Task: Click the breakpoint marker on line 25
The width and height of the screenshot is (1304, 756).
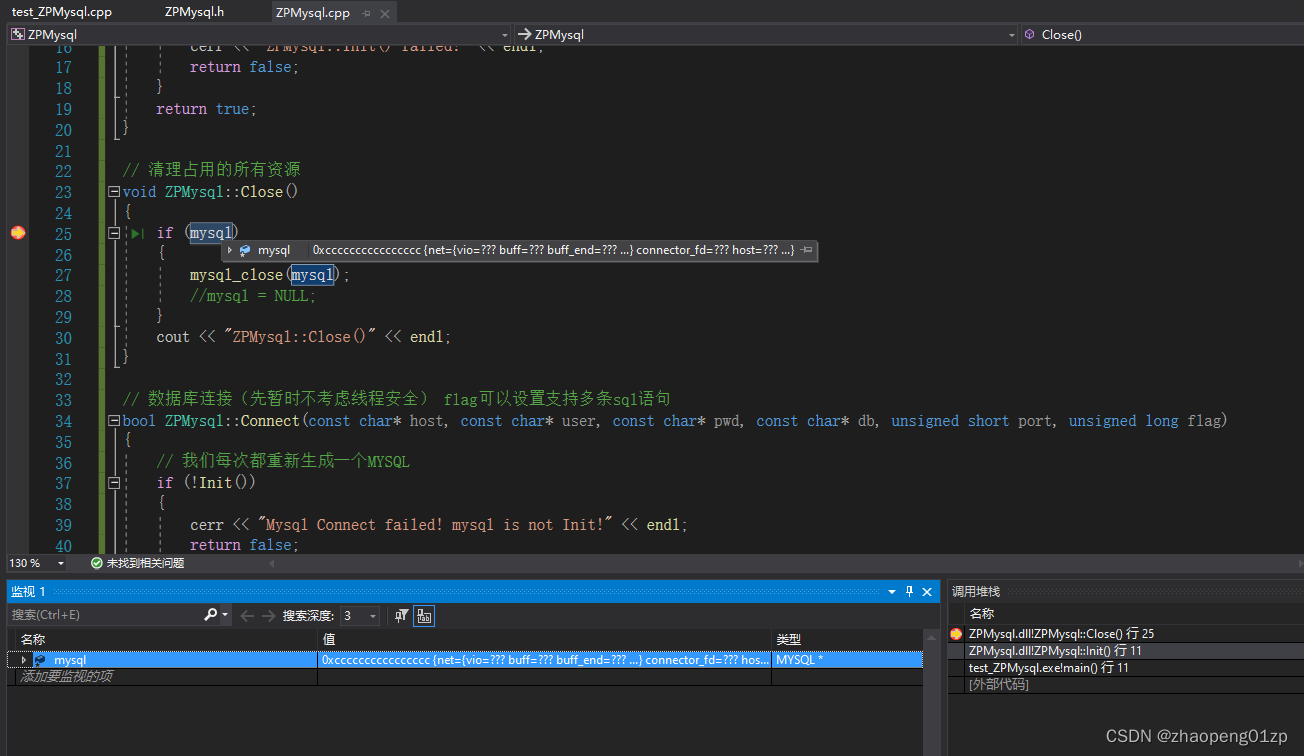Action: point(17,233)
